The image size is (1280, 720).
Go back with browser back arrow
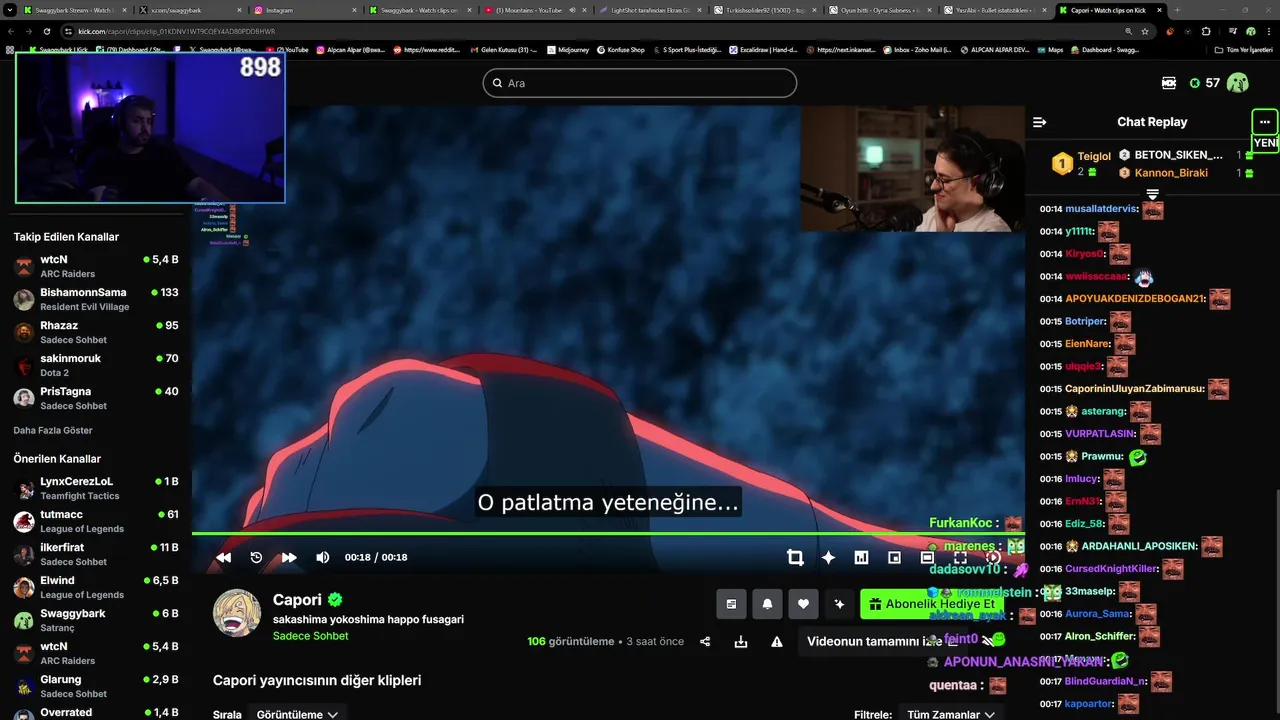coord(11,31)
